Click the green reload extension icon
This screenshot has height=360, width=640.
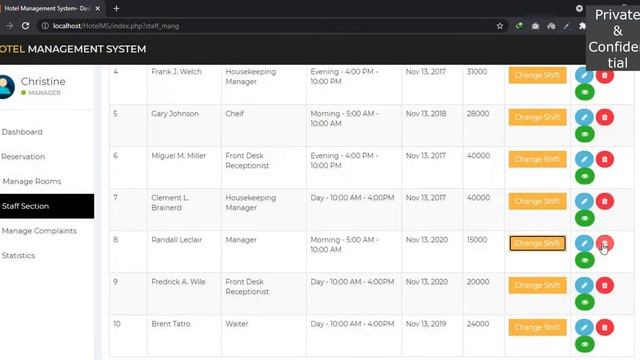(519, 26)
